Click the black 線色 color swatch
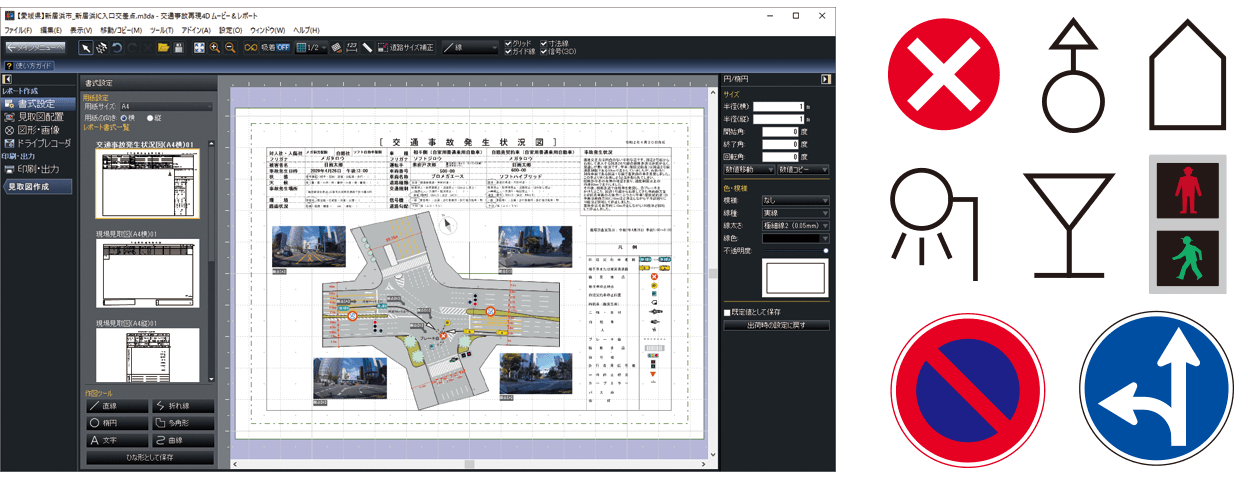Viewport: 1248px width, 490px height. click(796, 239)
